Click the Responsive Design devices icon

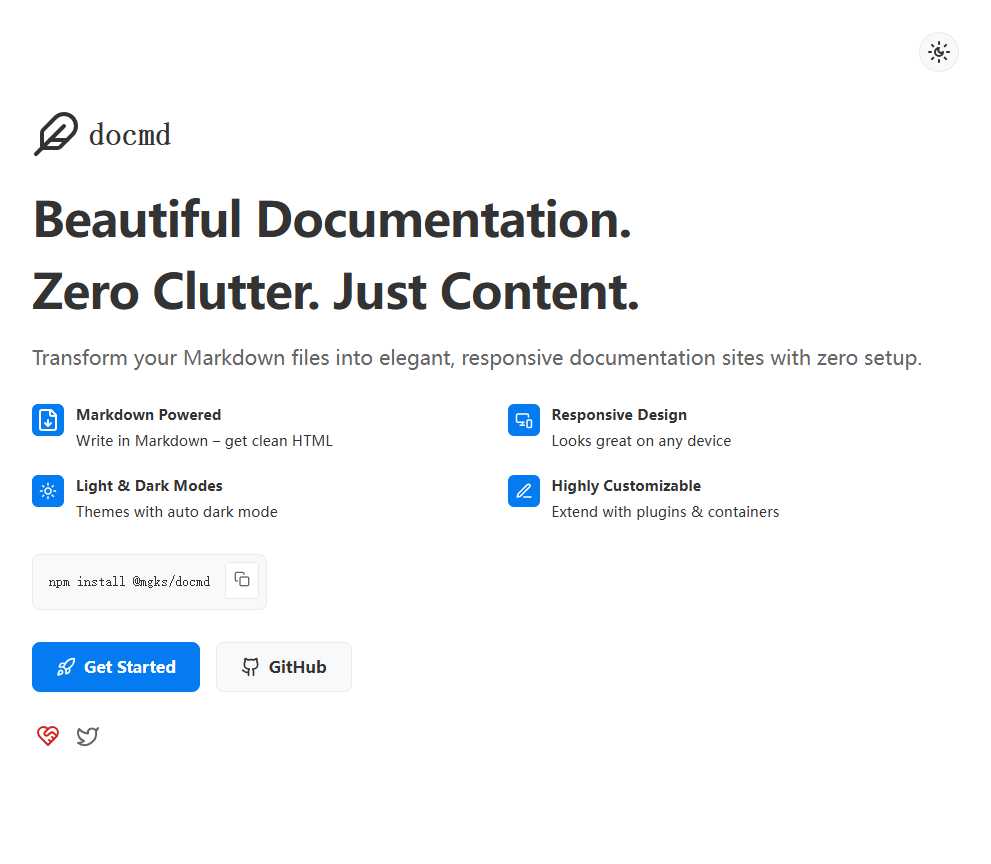(x=523, y=420)
